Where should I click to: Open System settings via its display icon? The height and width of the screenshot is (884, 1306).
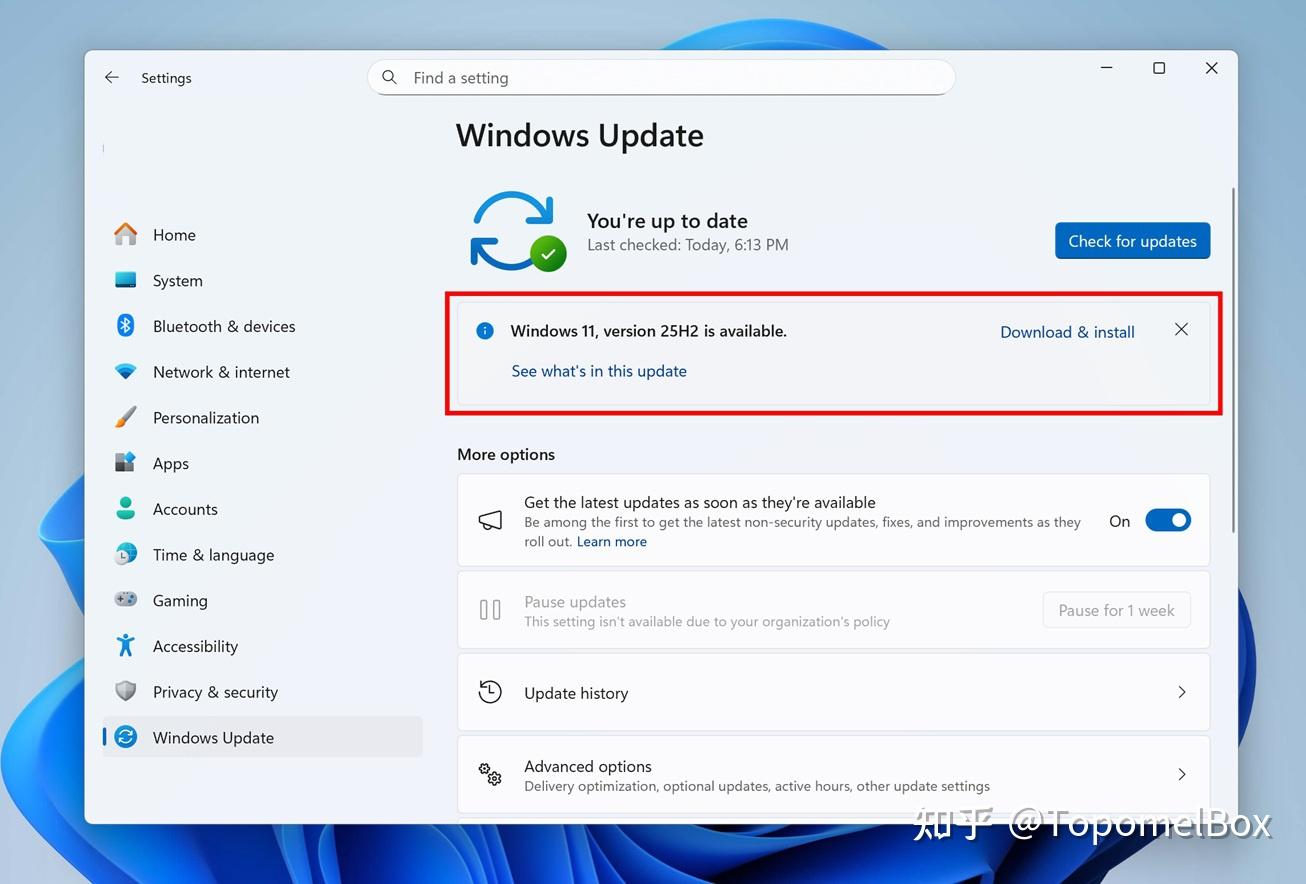[125, 280]
